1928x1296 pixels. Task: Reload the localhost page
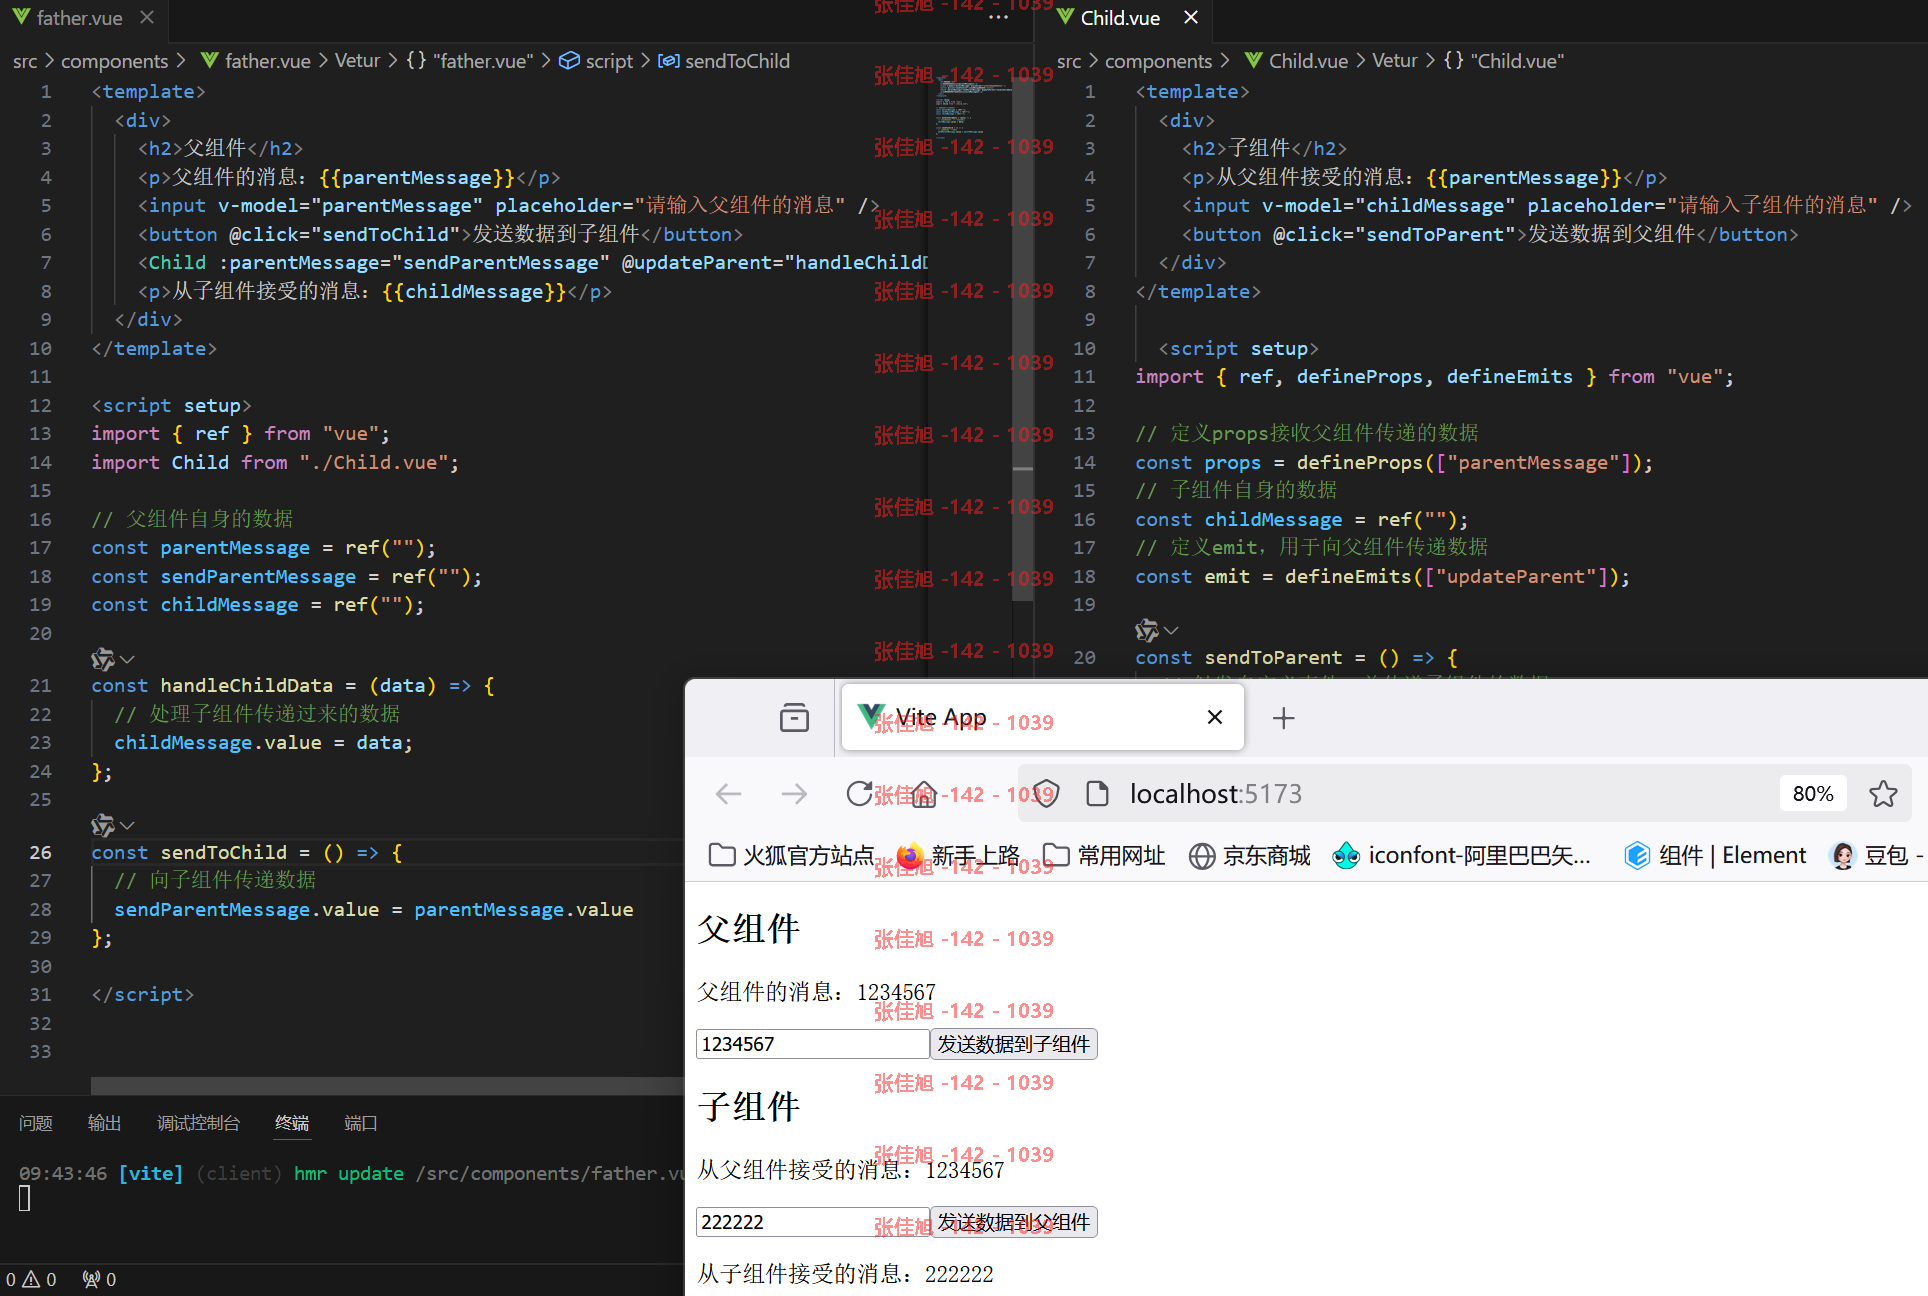[859, 794]
